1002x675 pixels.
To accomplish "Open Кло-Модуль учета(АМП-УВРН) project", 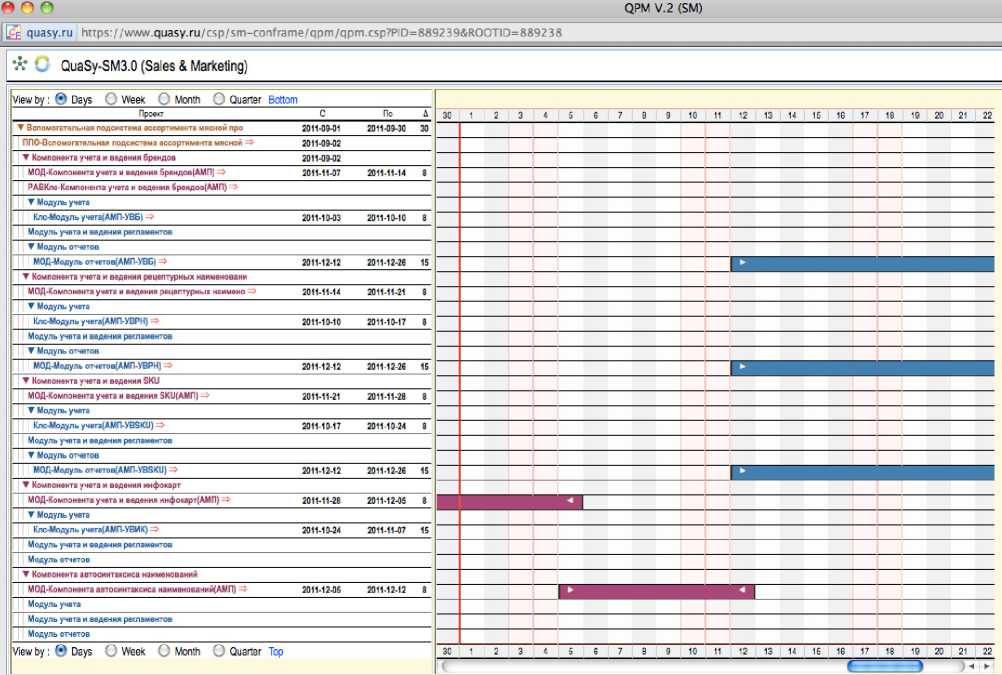I will (91, 322).
